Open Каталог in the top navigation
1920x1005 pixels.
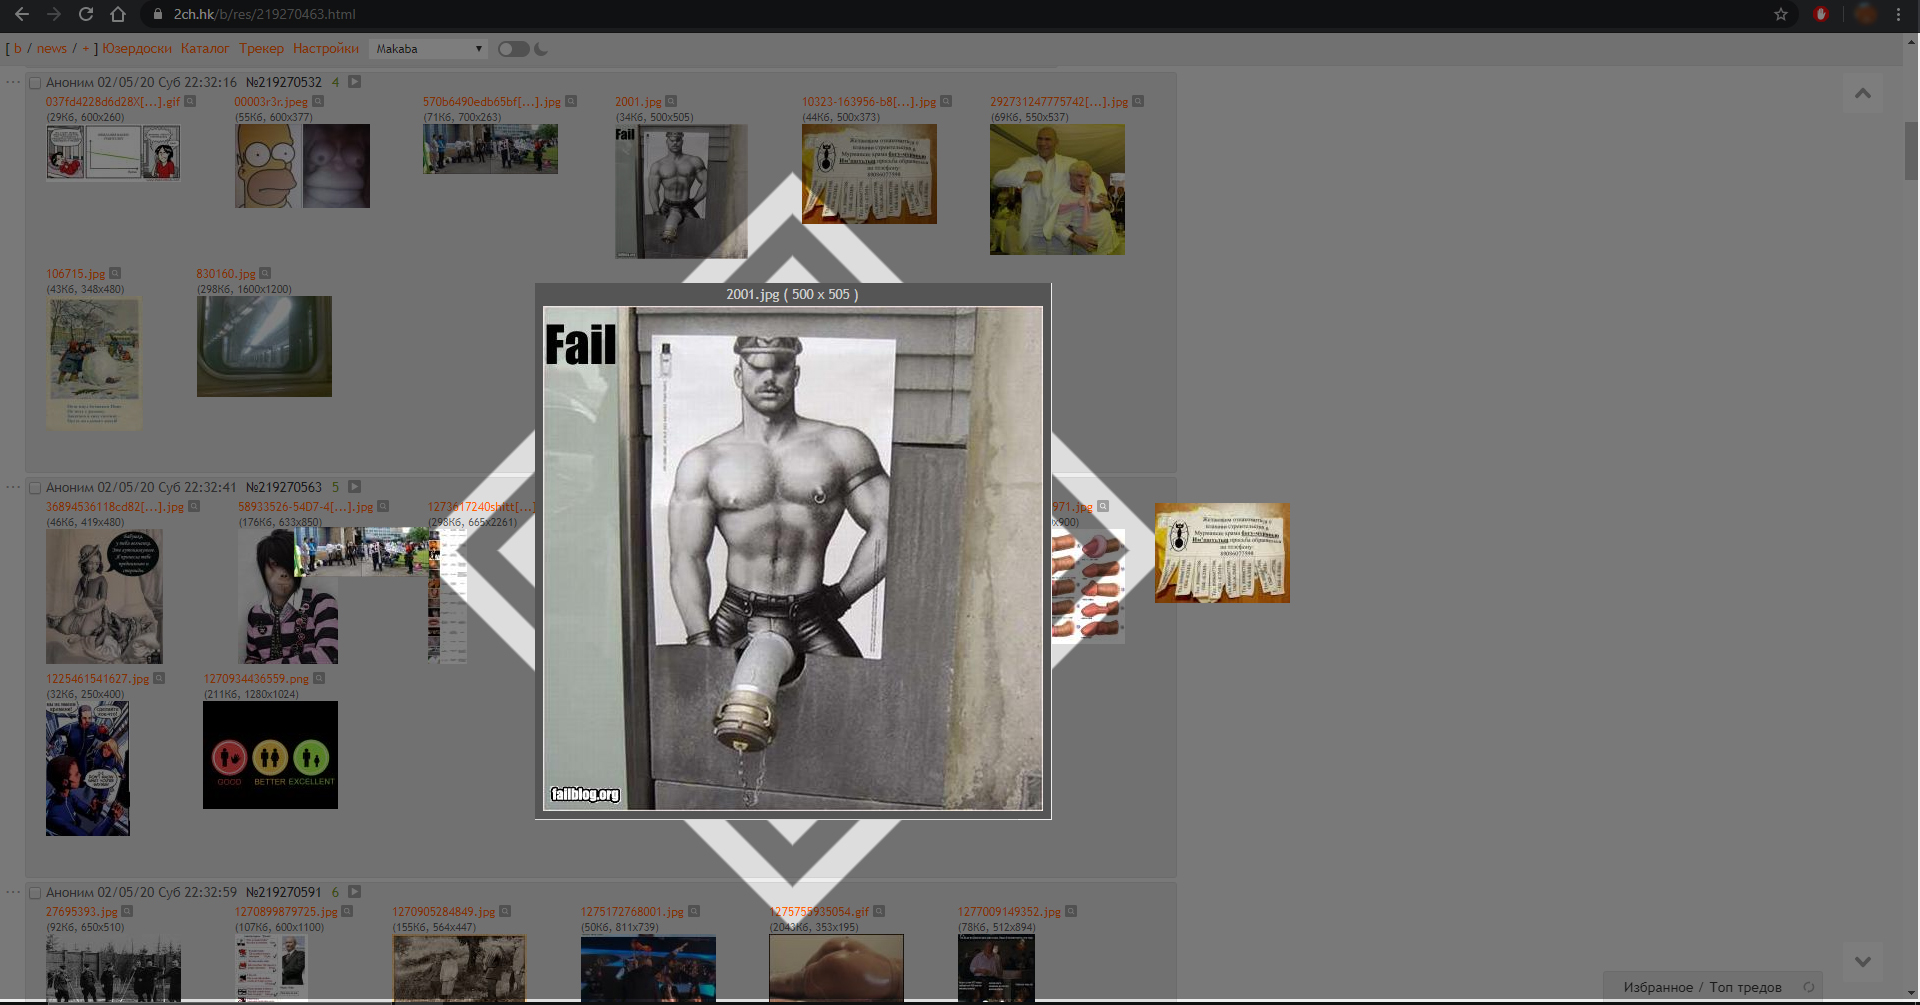205,48
